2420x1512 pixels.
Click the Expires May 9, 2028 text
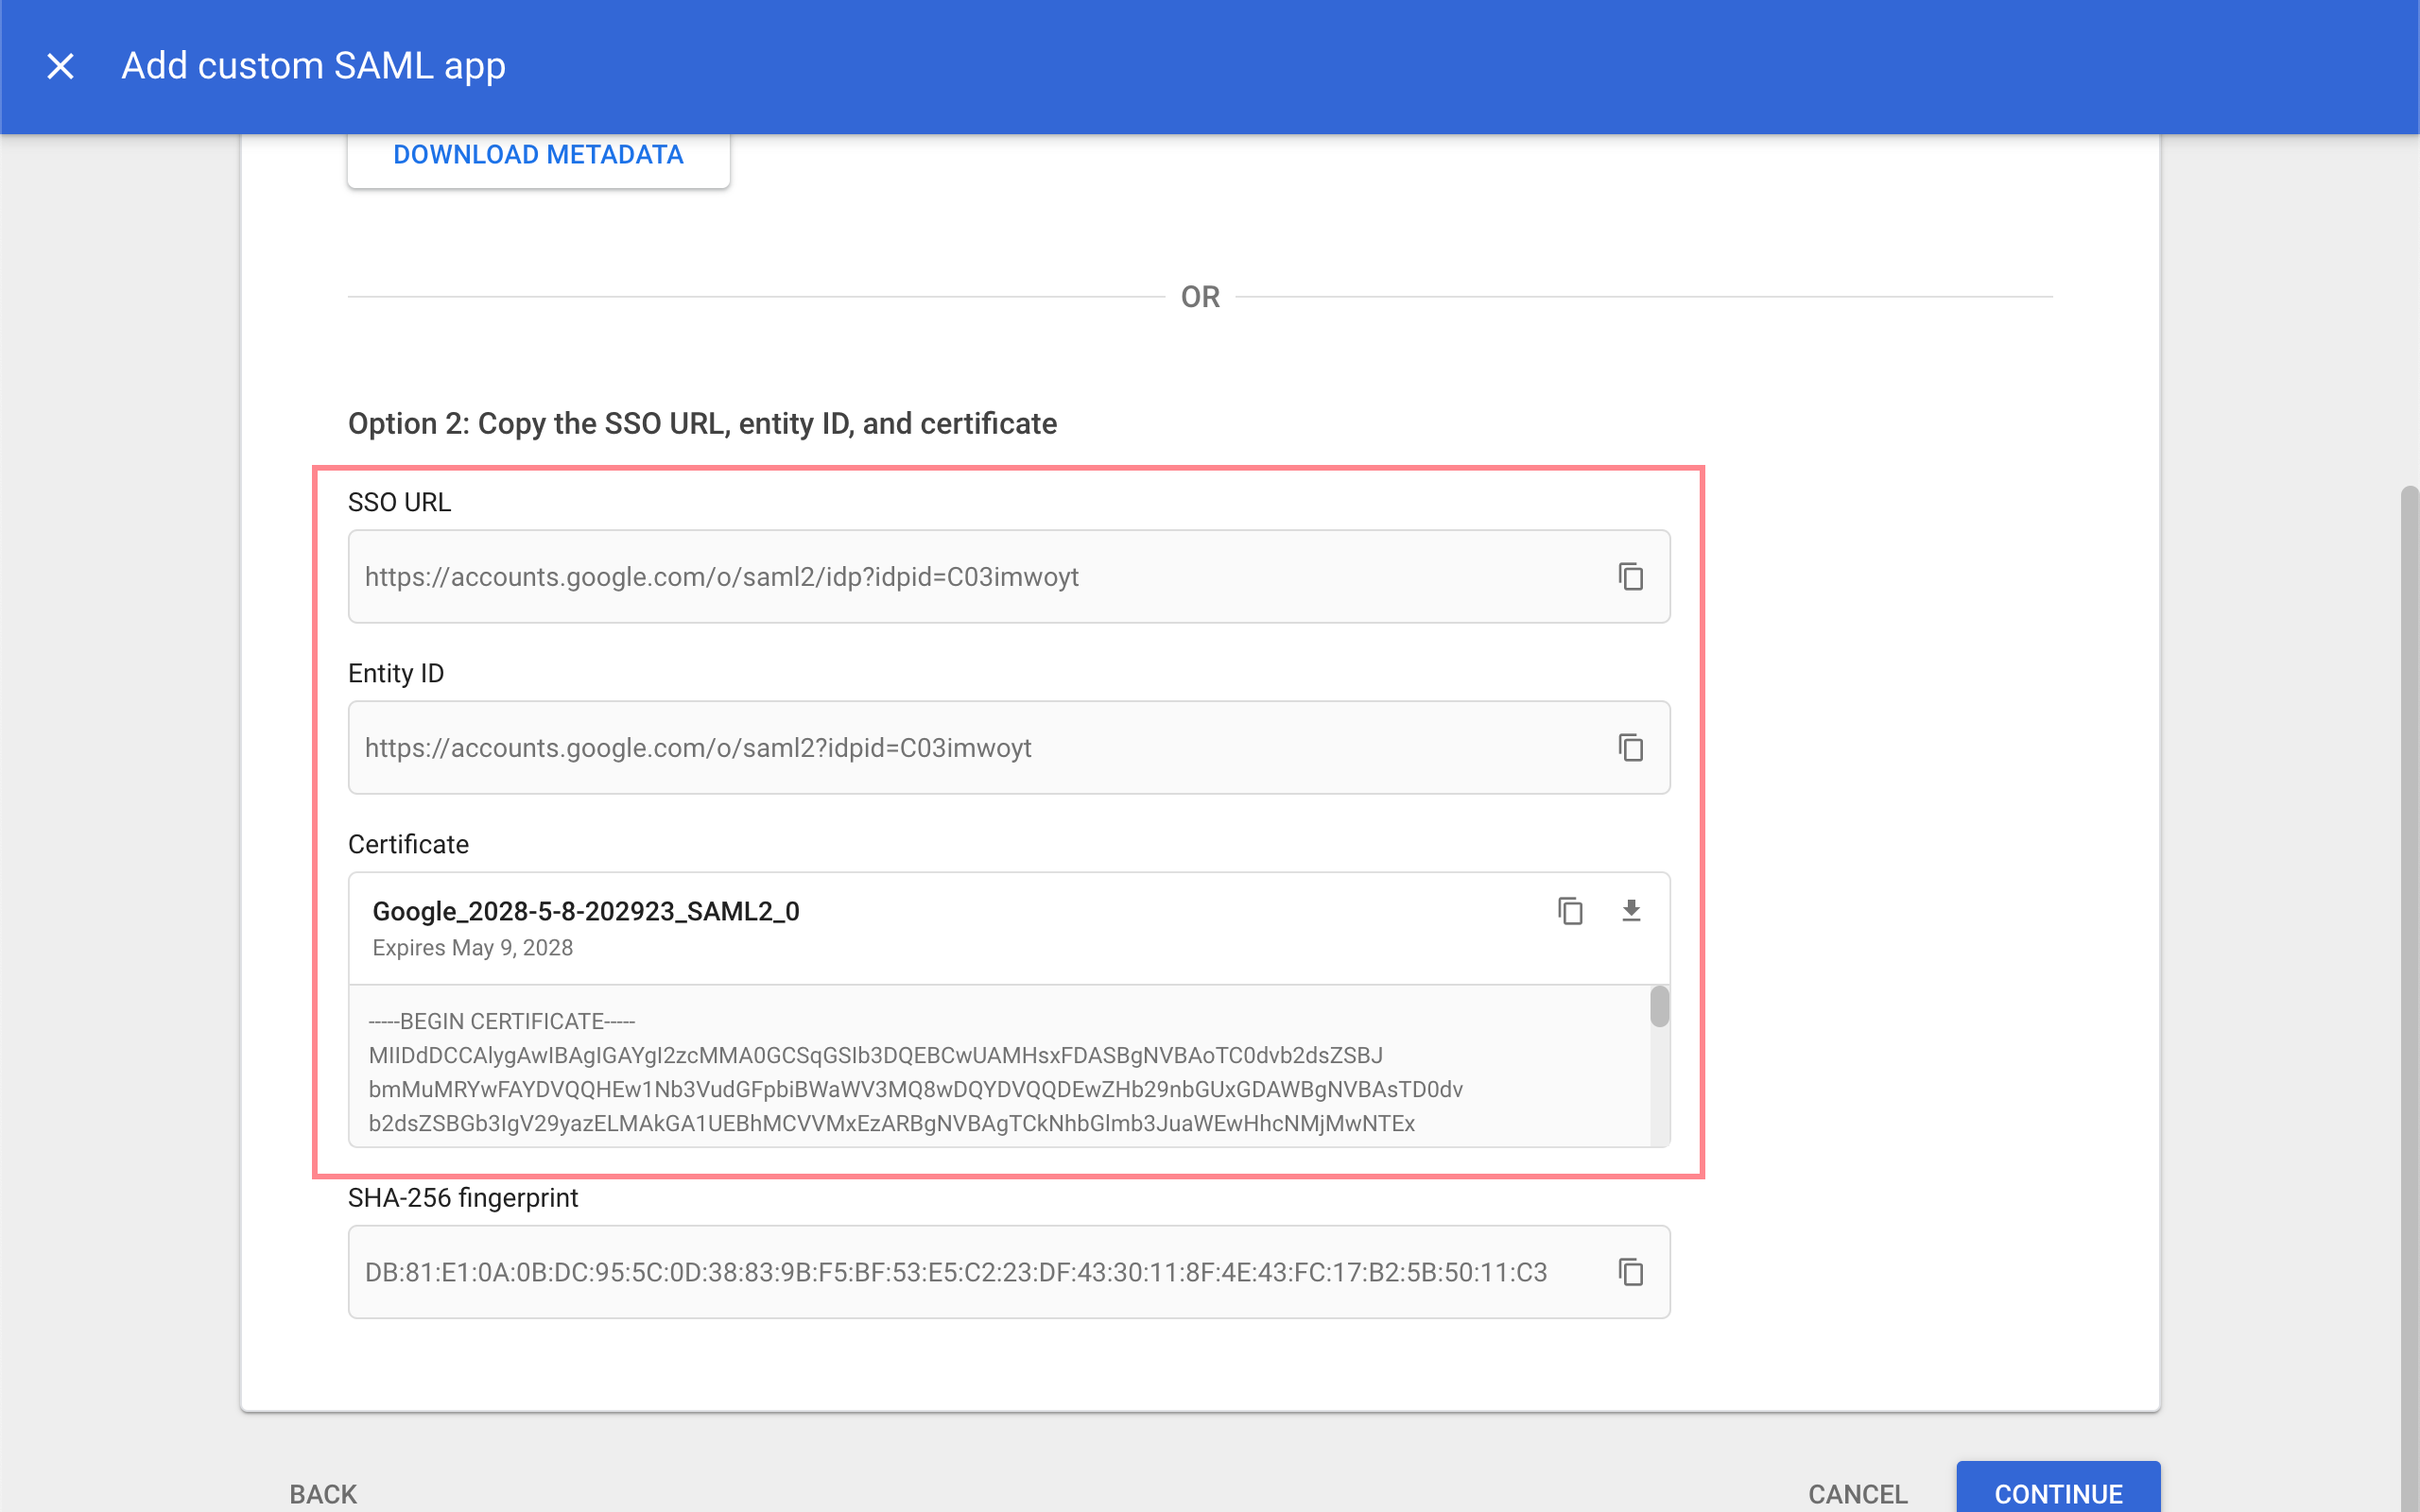(x=472, y=948)
